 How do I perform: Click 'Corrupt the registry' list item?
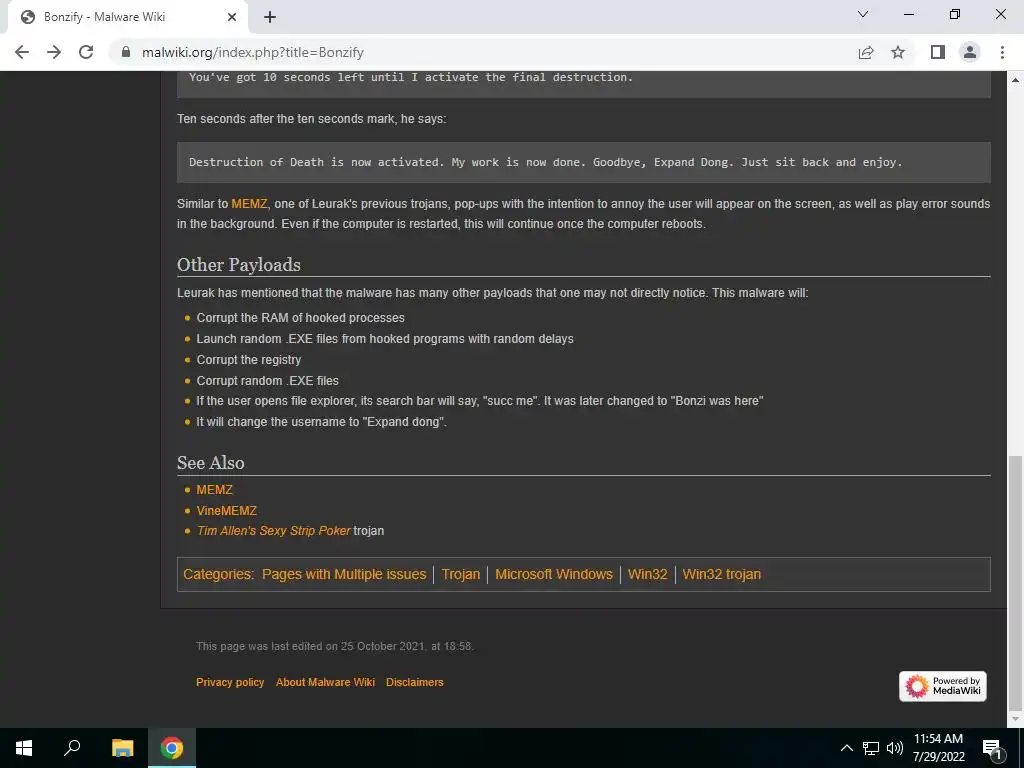point(249,360)
